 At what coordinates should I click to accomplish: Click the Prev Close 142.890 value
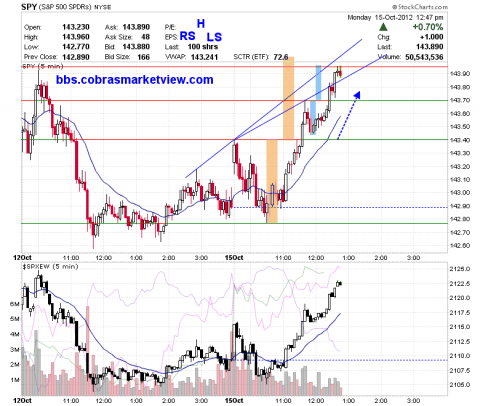click(76, 57)
